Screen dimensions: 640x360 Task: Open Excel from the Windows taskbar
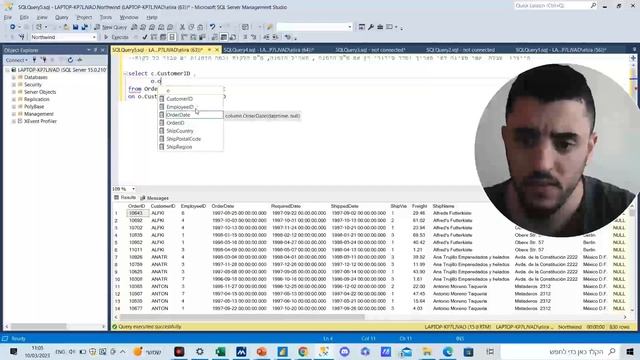pyautogui.click(x=220, y=351)
